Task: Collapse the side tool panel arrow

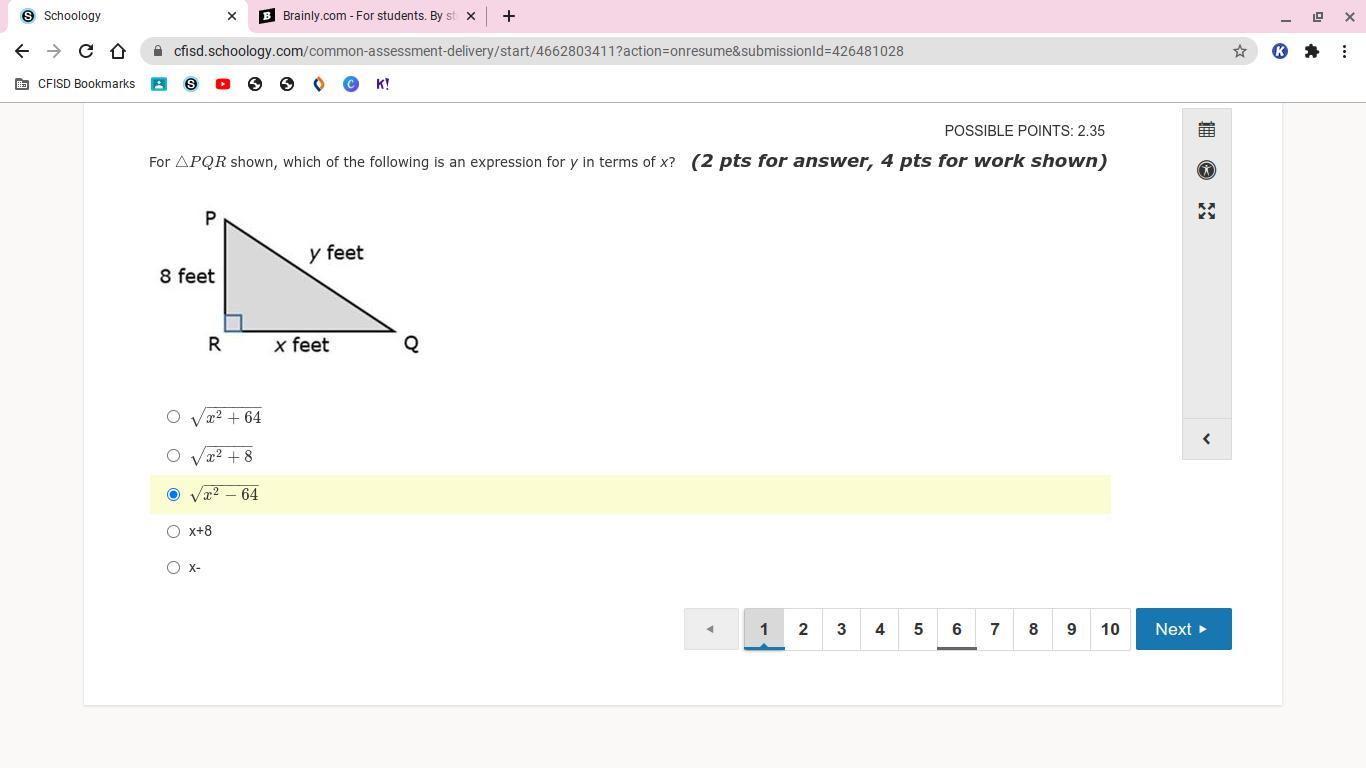Action: click(x=1206, y=439)
